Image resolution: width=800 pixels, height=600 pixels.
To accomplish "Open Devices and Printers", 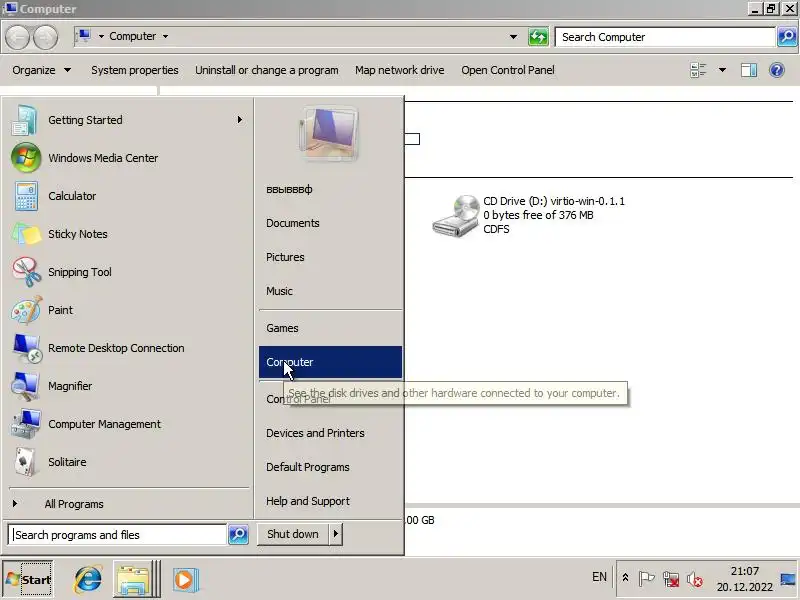I will pos(330,433).
